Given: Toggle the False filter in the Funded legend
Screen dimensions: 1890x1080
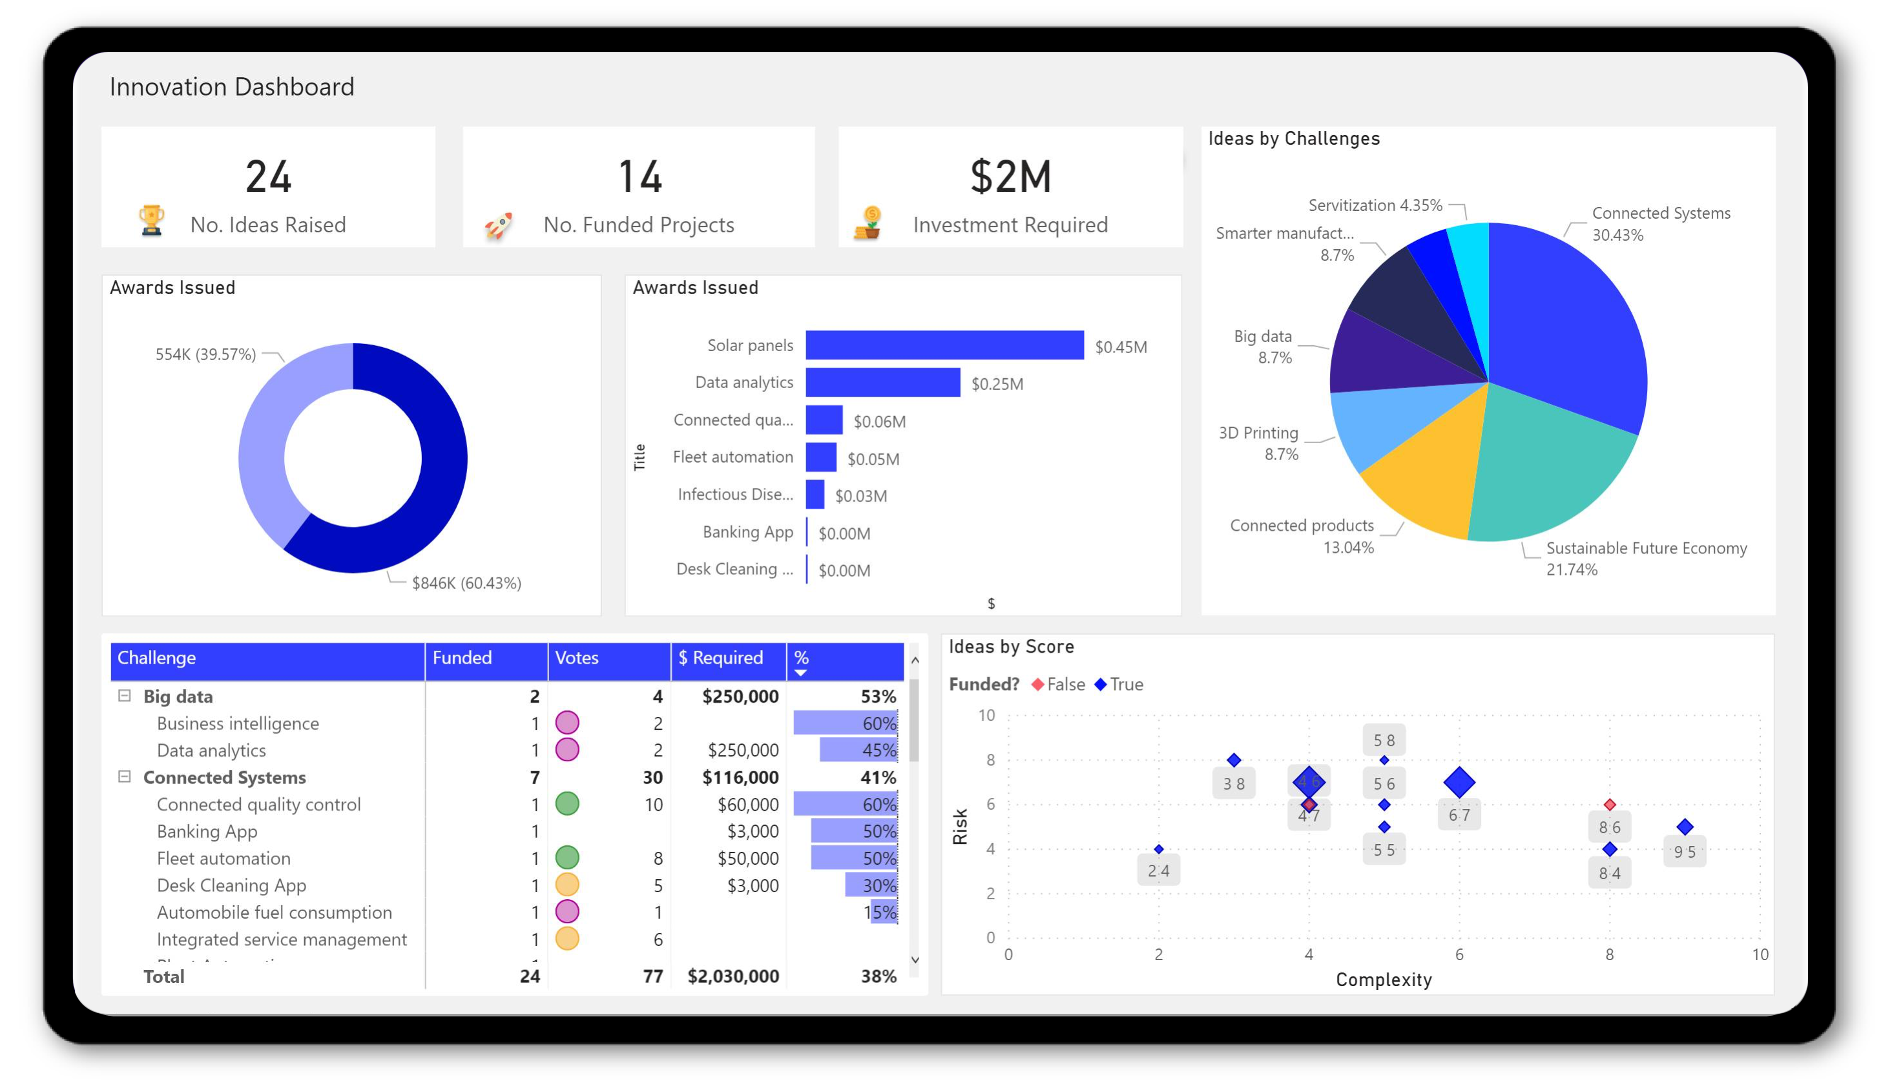Looking at the screenshot, I should coord(1058,684).
